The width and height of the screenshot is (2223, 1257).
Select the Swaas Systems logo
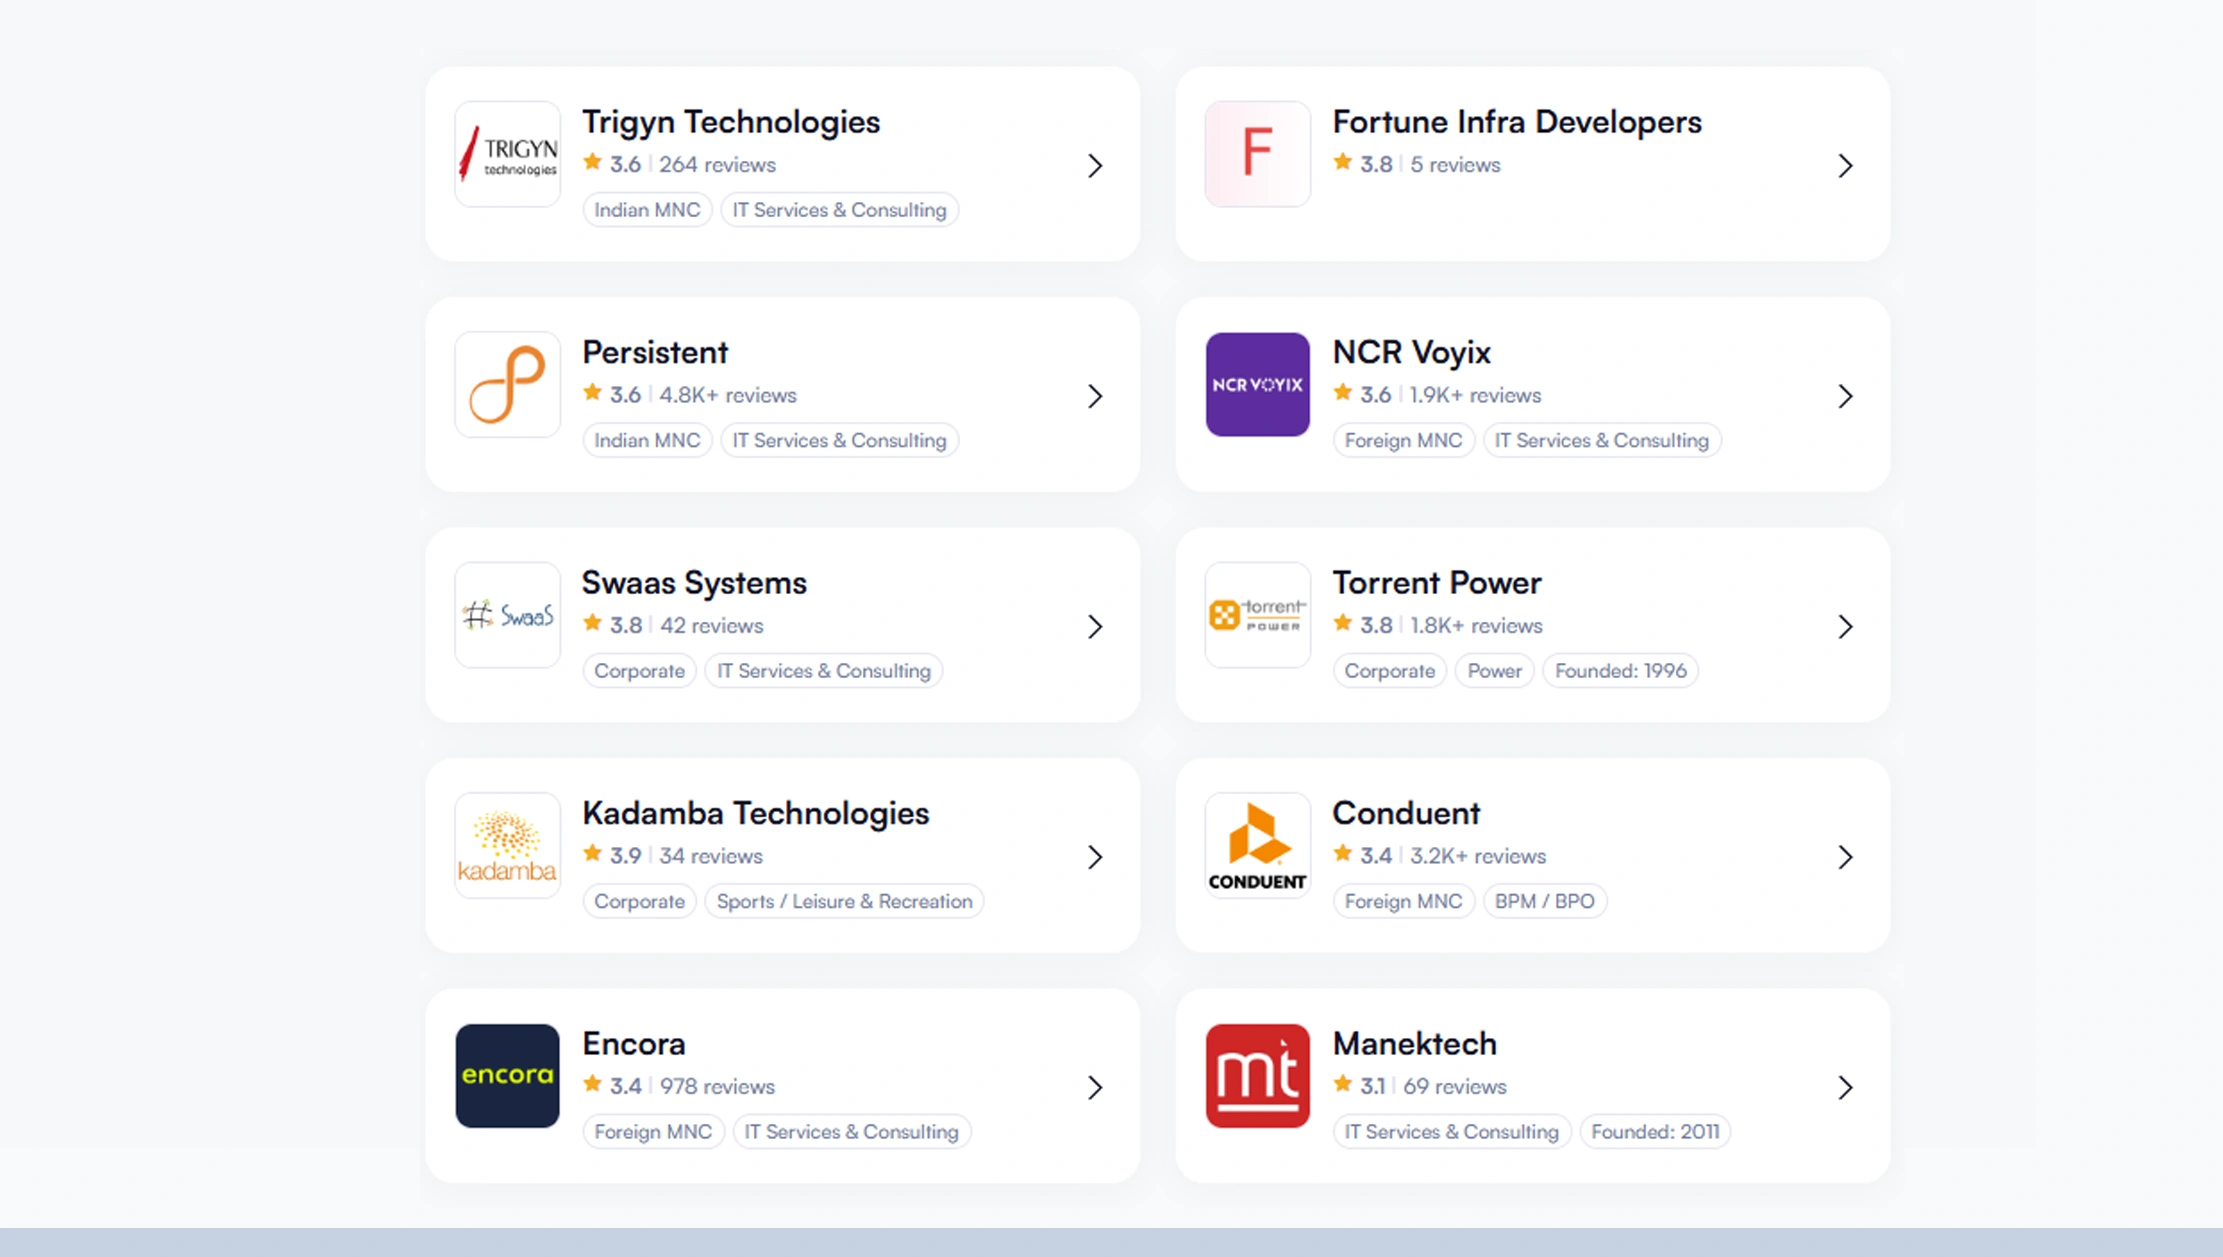pos(507,615)
